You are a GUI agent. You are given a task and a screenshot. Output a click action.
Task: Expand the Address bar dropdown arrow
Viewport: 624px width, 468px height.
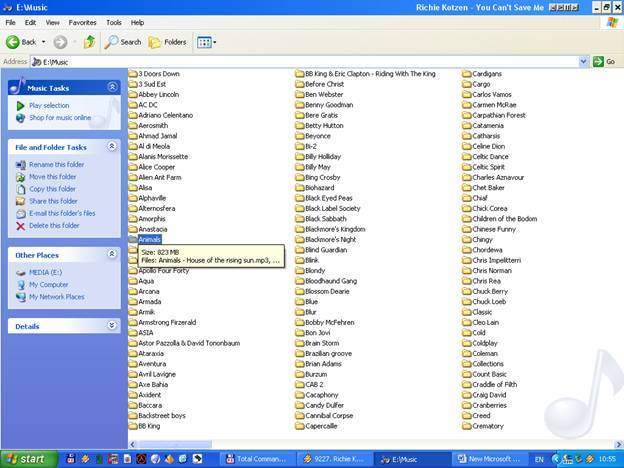pyautogui.click(x=584, y=61)
